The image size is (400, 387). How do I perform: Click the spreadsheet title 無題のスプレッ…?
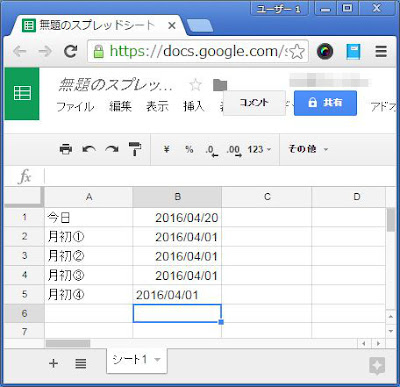[x=115, y=85]
